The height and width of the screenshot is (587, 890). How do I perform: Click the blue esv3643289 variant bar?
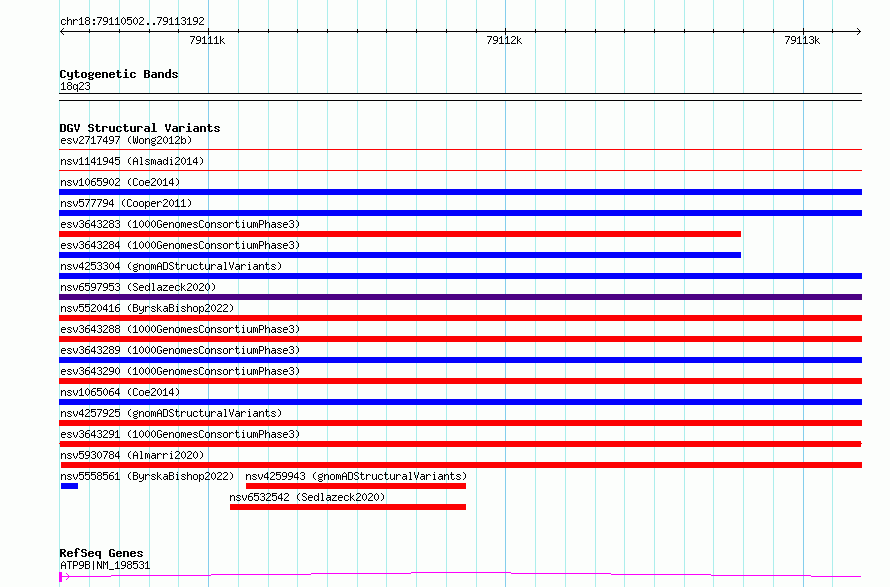[460, 360]
